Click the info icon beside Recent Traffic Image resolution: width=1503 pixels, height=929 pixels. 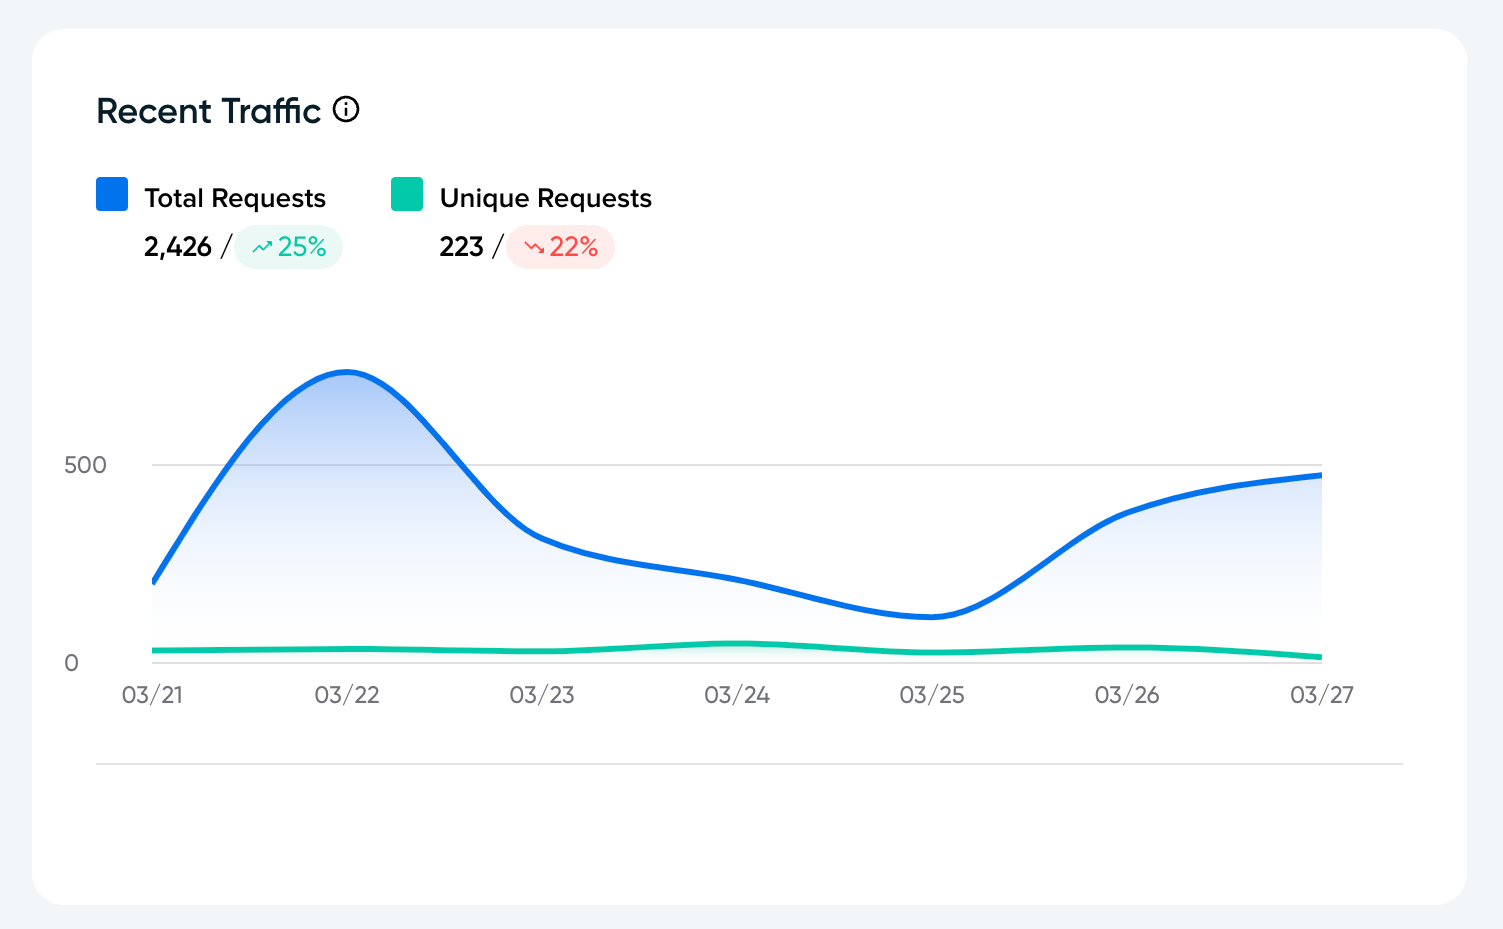pyautogui.click(x=346, y=110)
